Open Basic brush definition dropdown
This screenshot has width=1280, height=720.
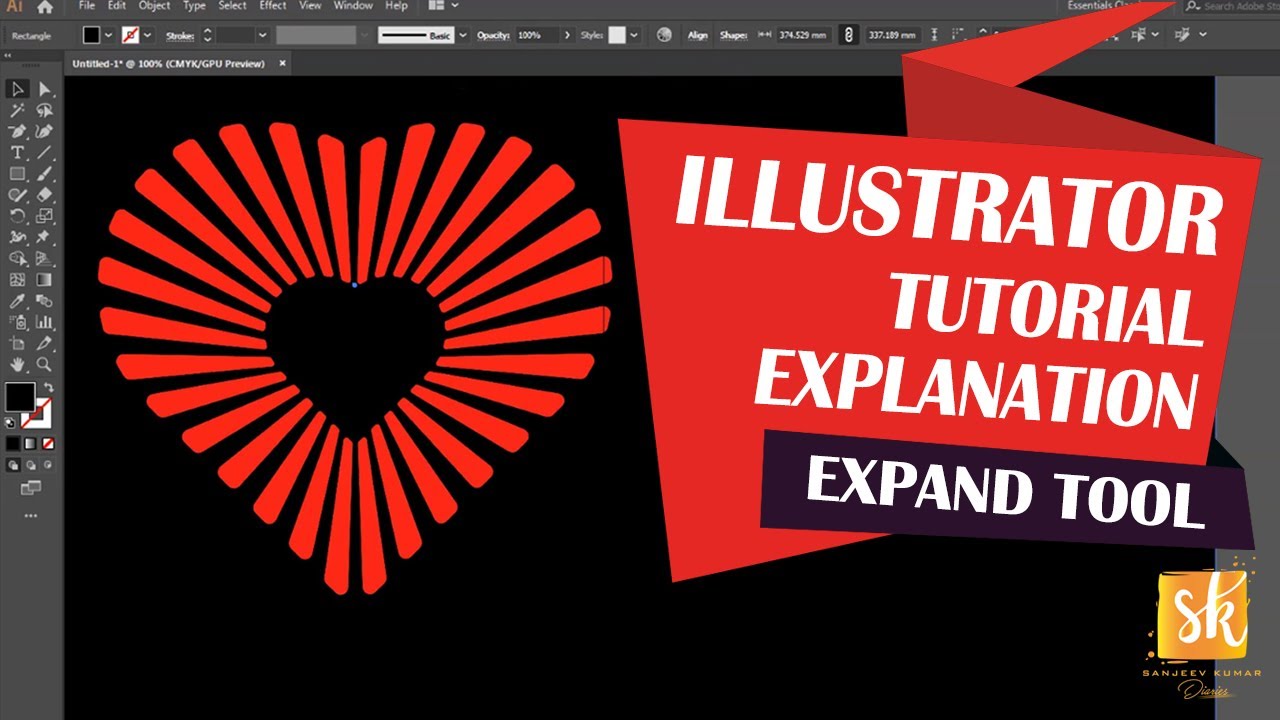(x=463, y=35)
